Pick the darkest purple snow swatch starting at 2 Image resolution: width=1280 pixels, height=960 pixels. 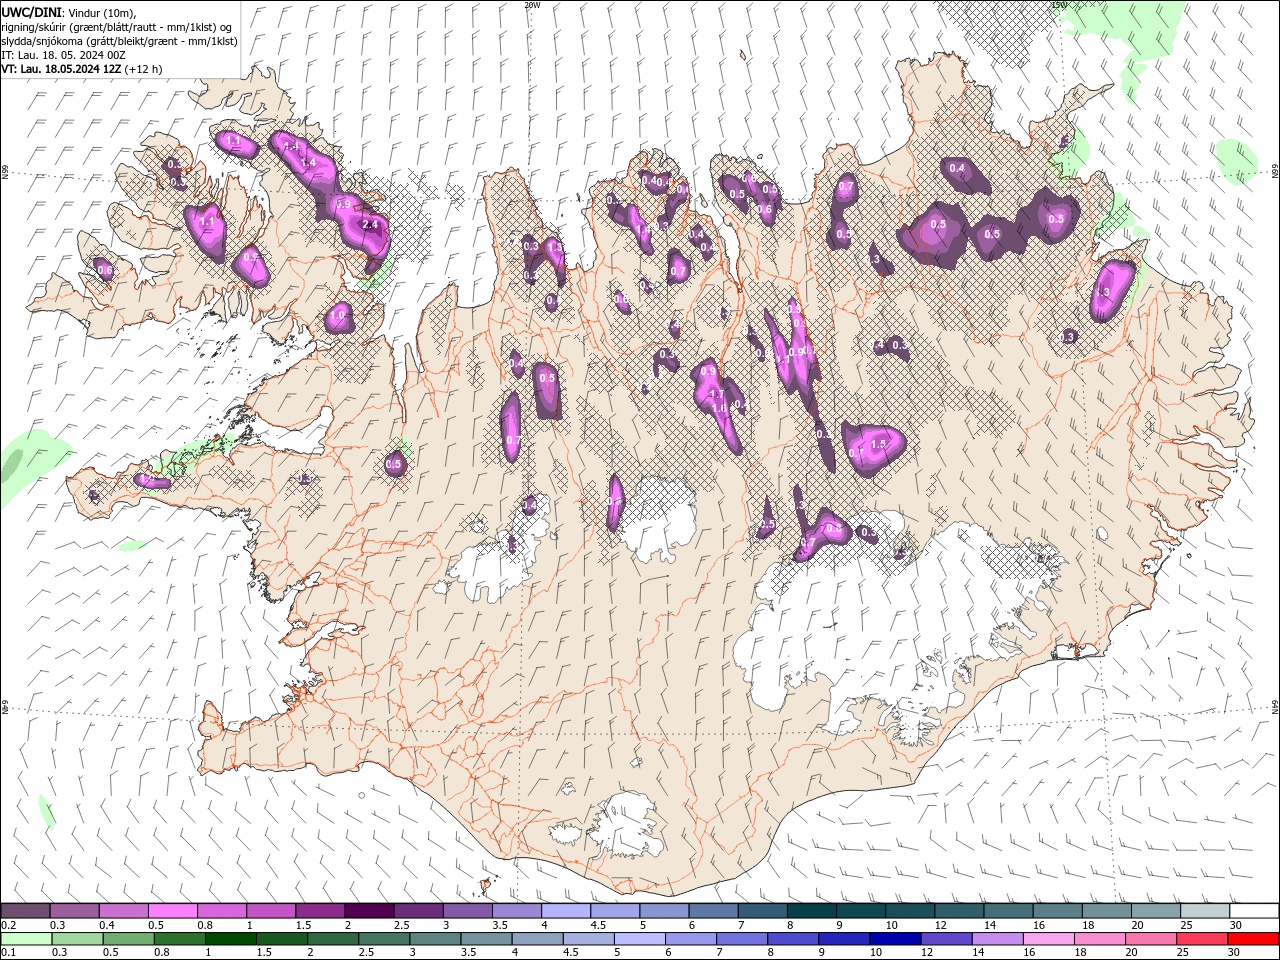tap(369, 911)
